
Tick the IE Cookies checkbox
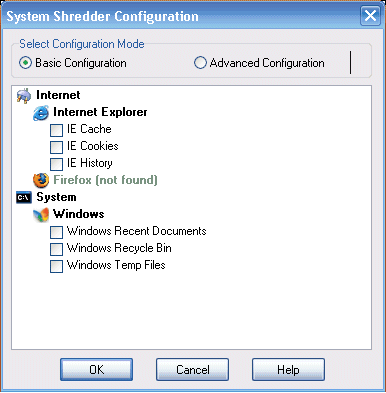coord(56,147)
